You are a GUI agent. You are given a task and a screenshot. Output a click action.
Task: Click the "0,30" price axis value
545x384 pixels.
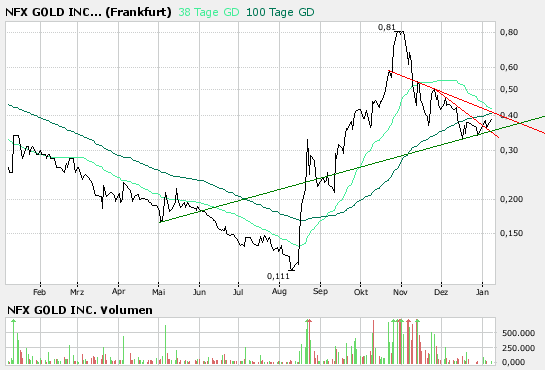(x=509, y=150)
